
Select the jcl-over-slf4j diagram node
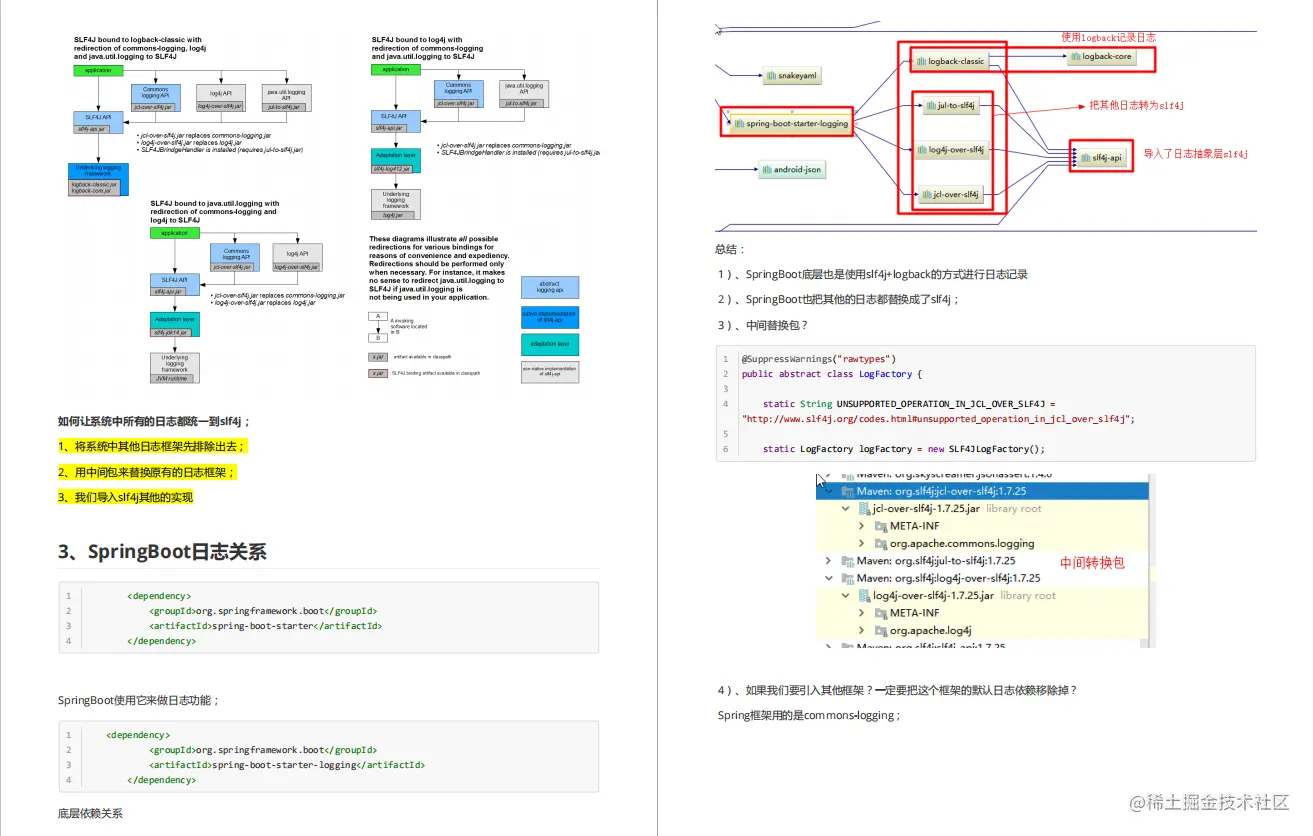pyautogui.click(x=951, y=194)
